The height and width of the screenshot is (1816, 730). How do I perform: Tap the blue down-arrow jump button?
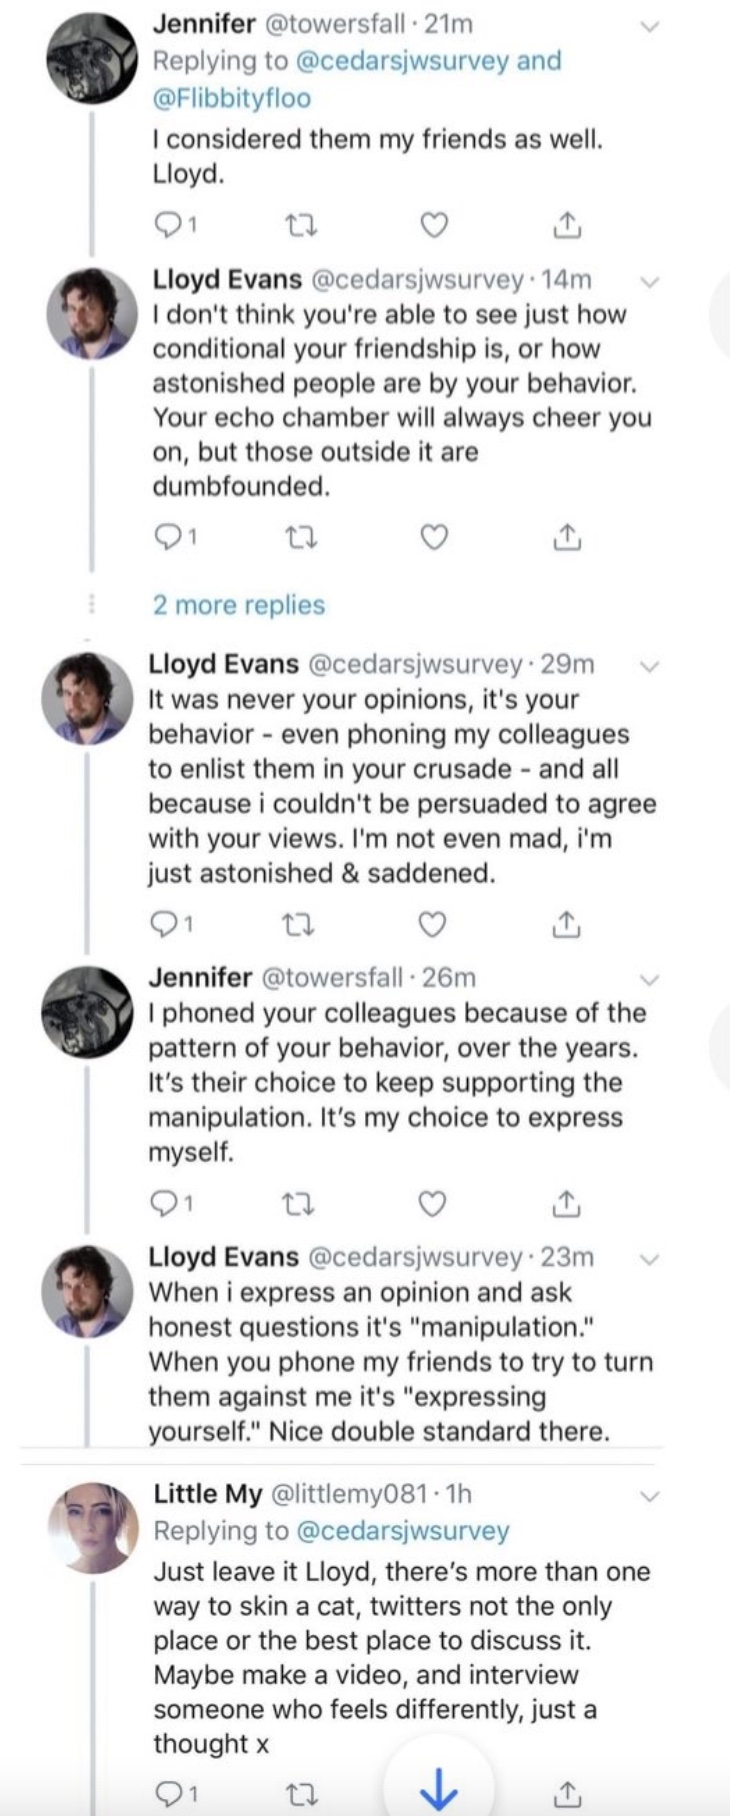click(x=438, y=1790)
